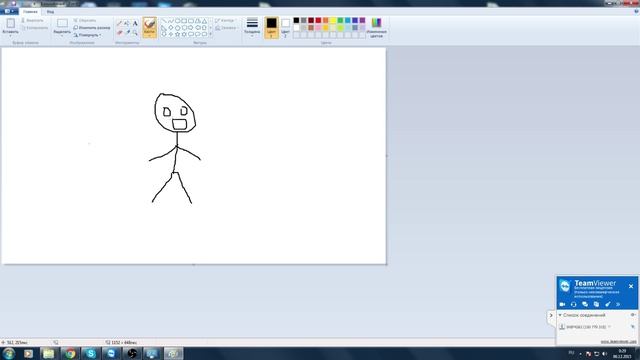640x360 pixels.
Task: Click the Select rectangle tool icon
Action: 62,23
